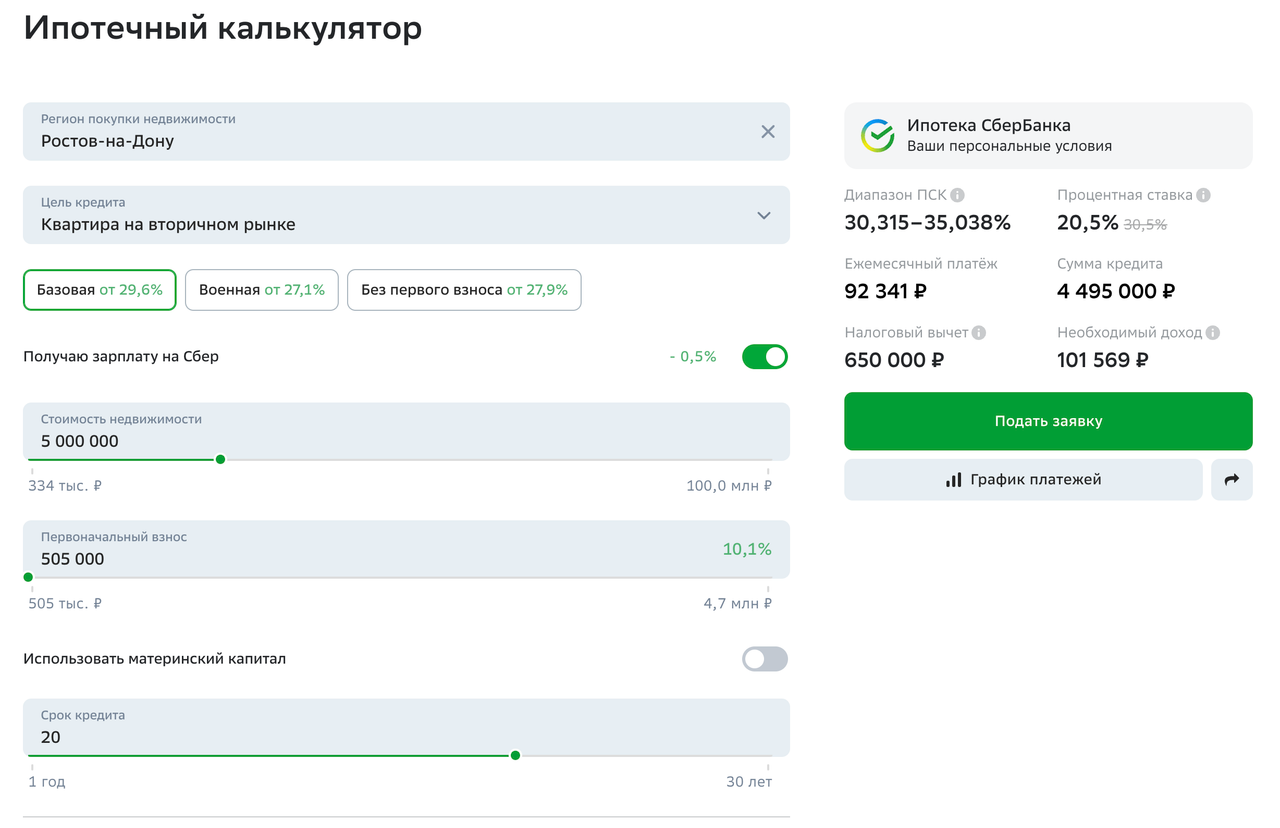Click the 1 год minimum term label

(x=47, y=782)
